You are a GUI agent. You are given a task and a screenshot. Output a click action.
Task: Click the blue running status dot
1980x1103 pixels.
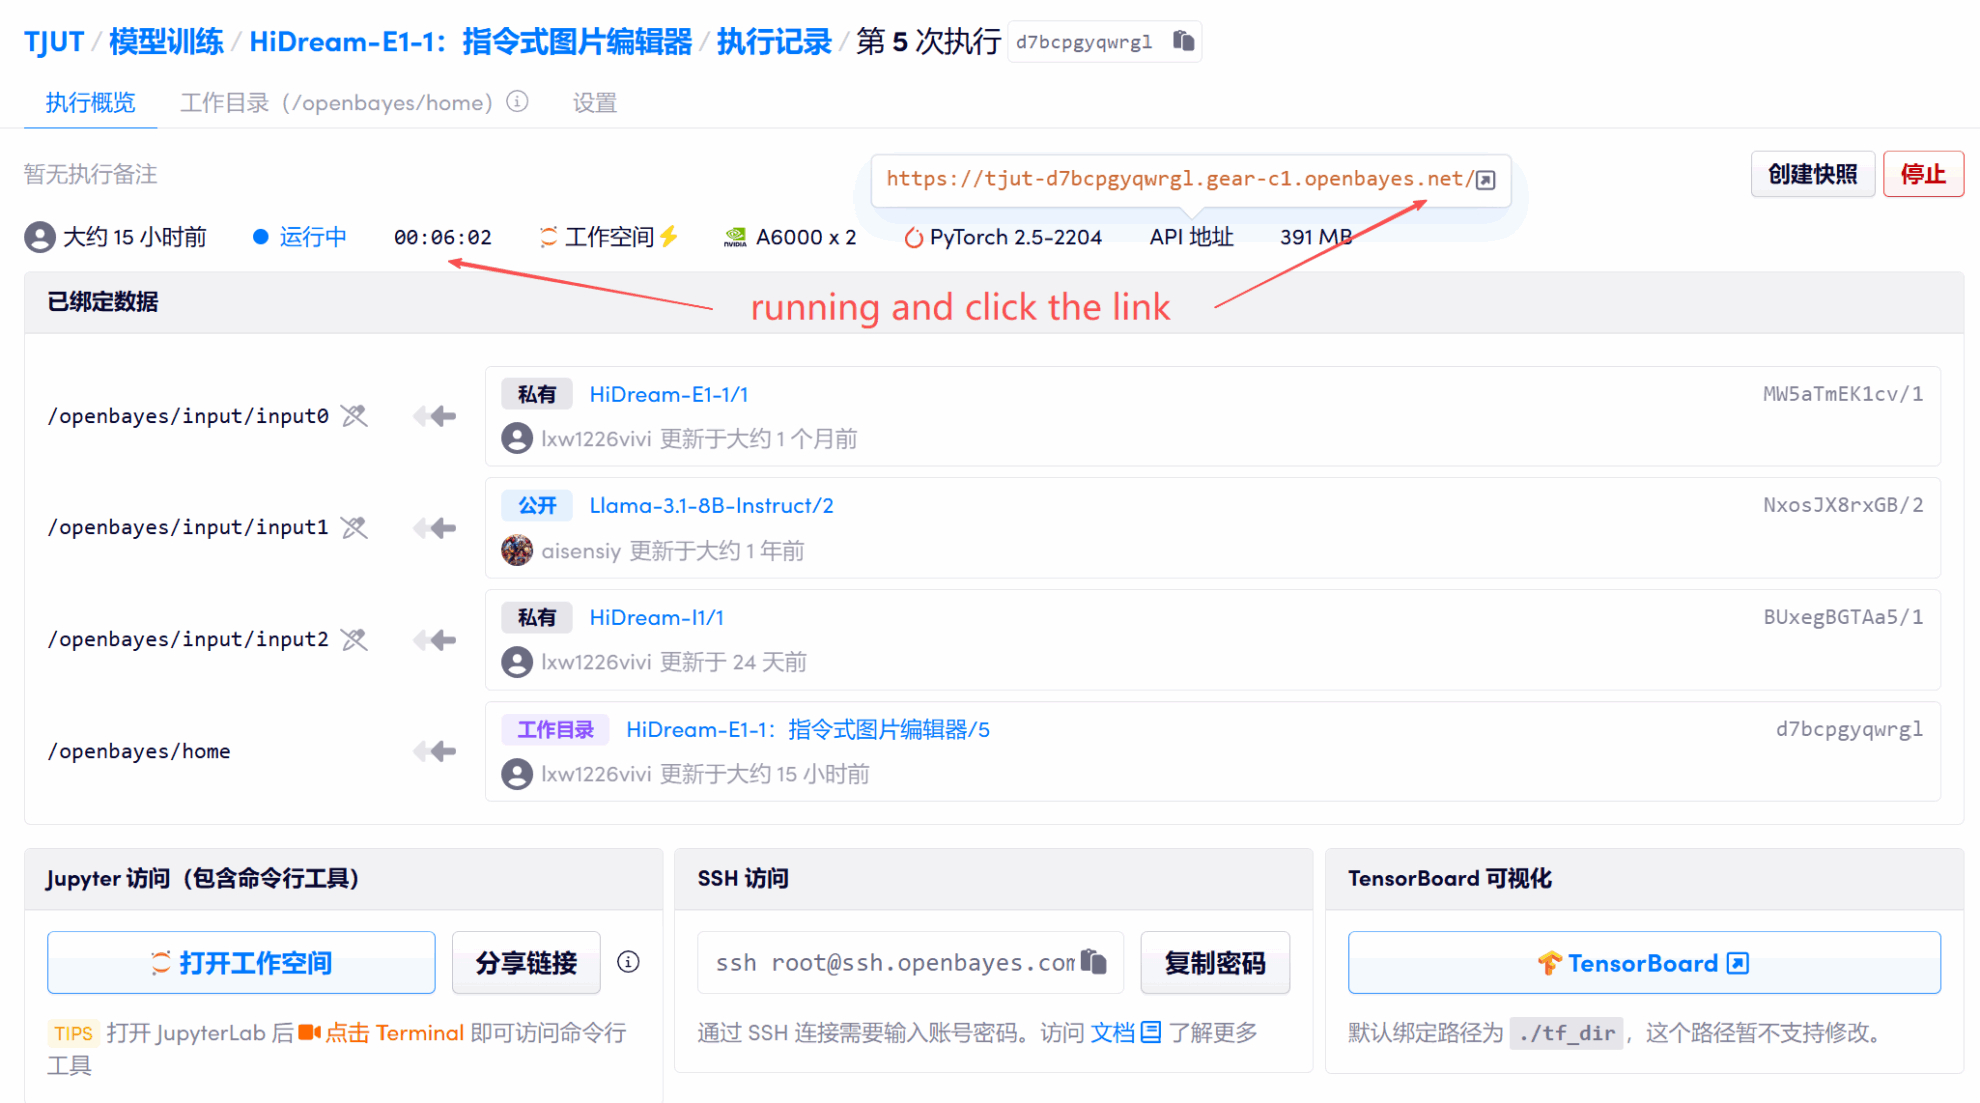coord(261,237)
